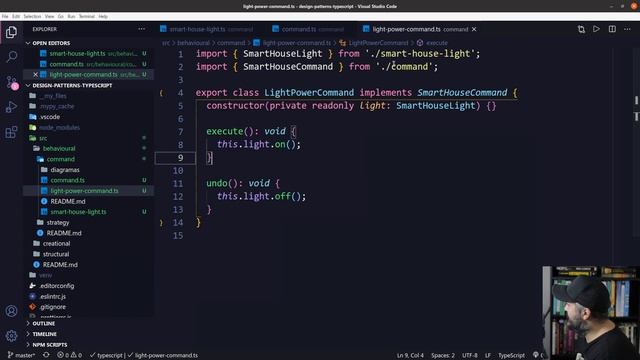Open the Accounts menu icon
Viewport: 640px width, 360px height.
[11, 311]
